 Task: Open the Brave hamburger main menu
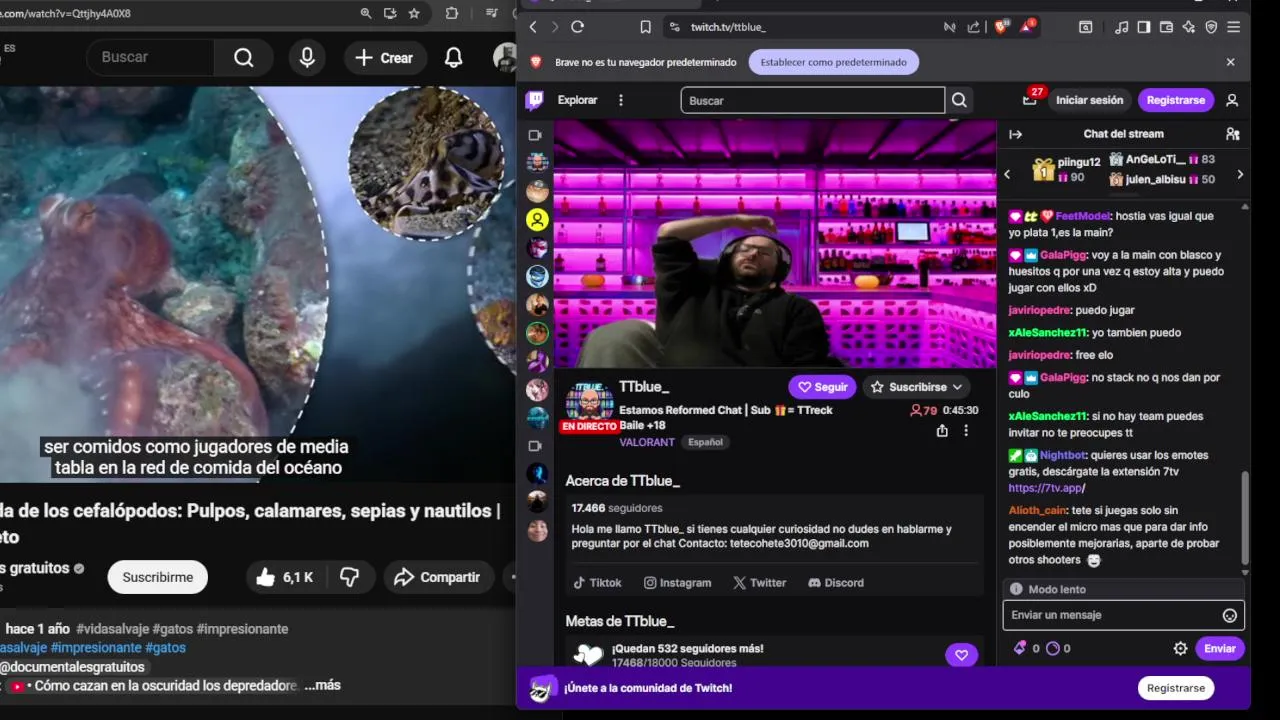pos(1234,27)
